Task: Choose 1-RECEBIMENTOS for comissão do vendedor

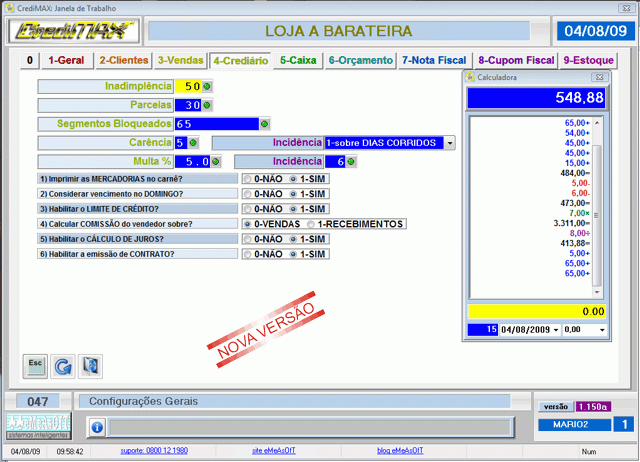Action: (312, 224)
